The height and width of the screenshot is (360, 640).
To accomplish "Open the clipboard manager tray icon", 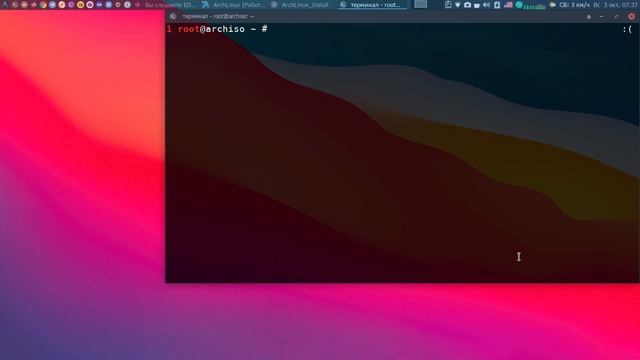I will [x=448, y=5].
